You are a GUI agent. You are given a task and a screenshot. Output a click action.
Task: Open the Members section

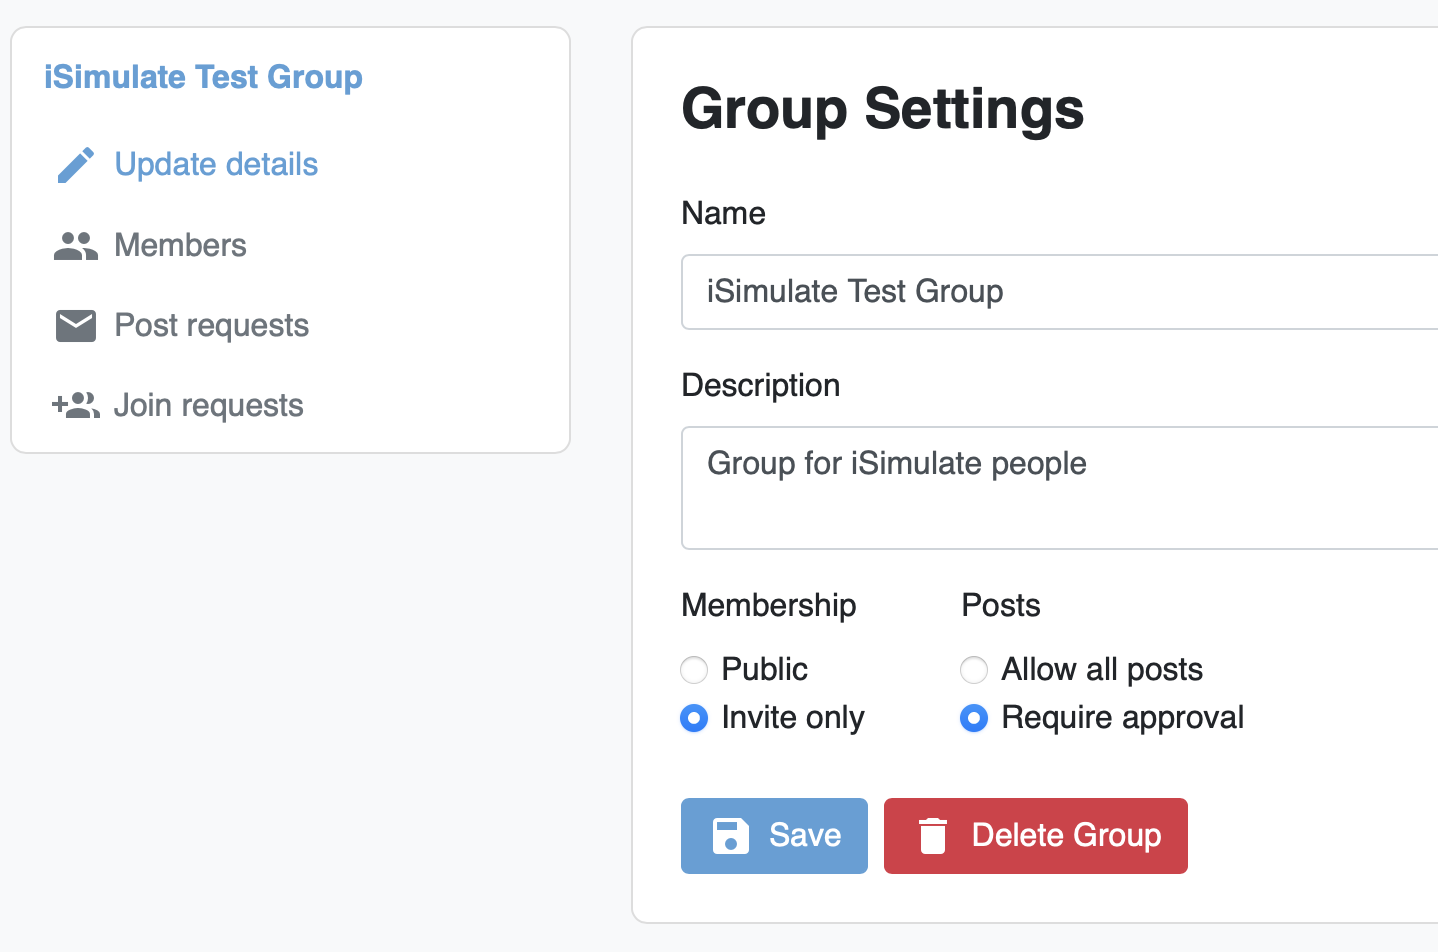click(180, 244)
